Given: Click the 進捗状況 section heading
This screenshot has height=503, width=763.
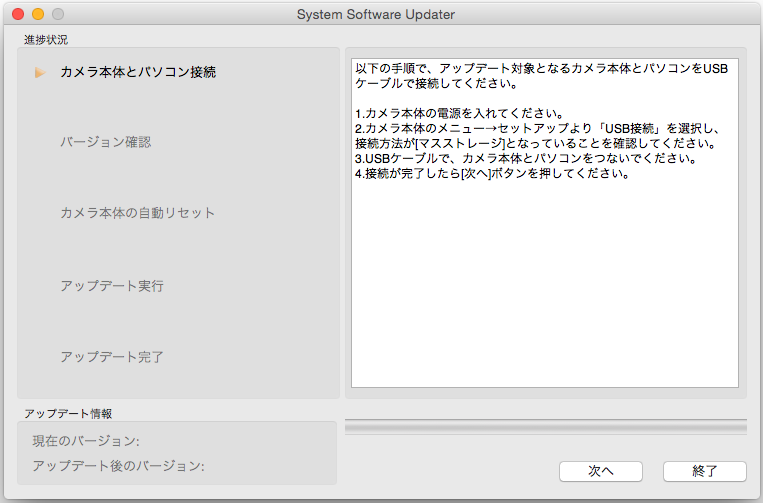Looking at the screenshot, I should (x=47, y=39).
